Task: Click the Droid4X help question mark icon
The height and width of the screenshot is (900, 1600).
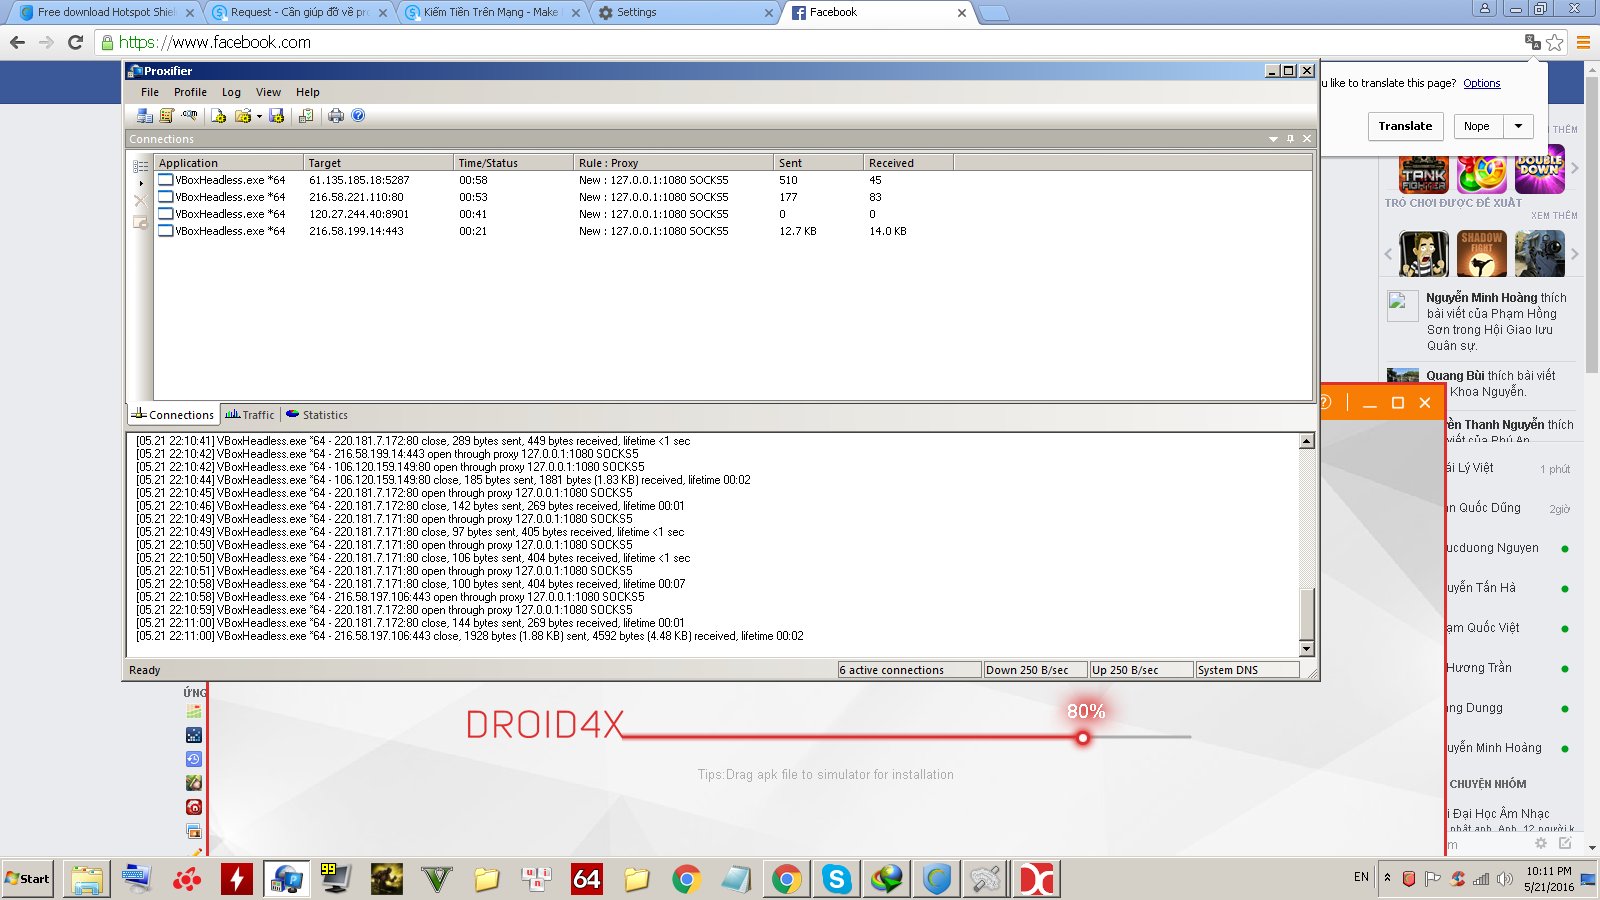Action: pos(1326,402)
